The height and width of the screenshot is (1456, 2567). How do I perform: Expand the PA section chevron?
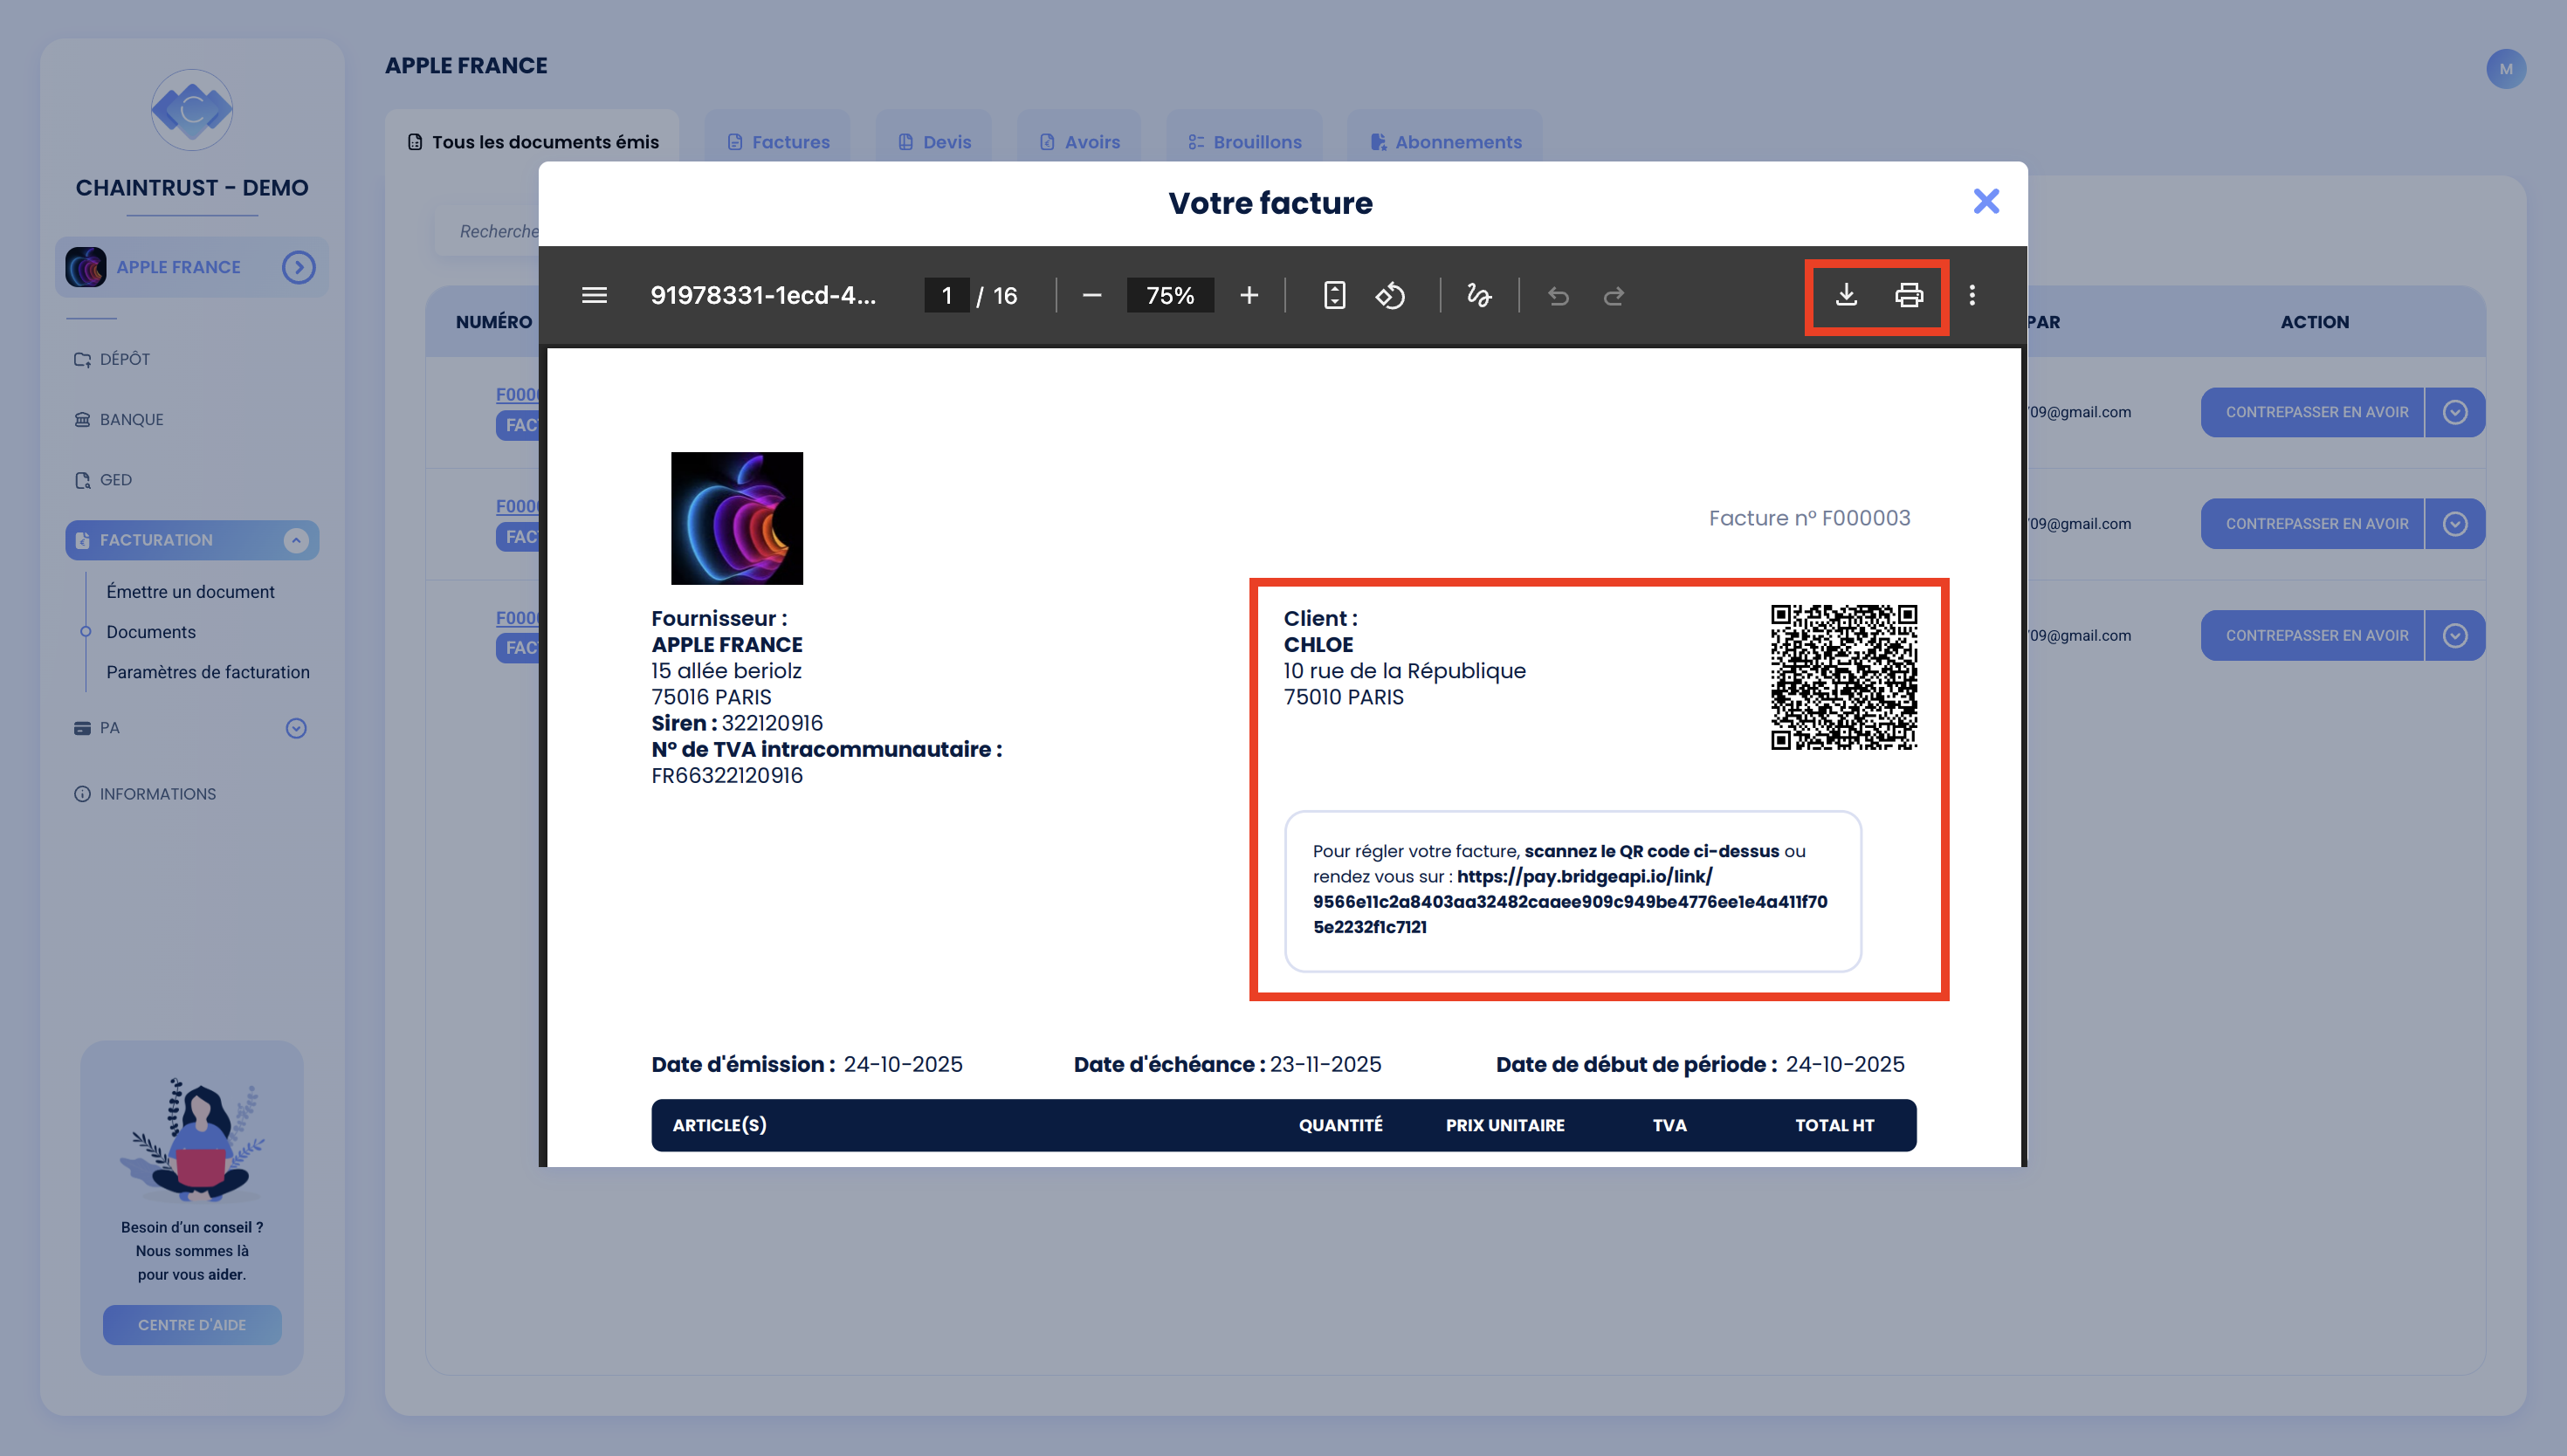(295, 728)
